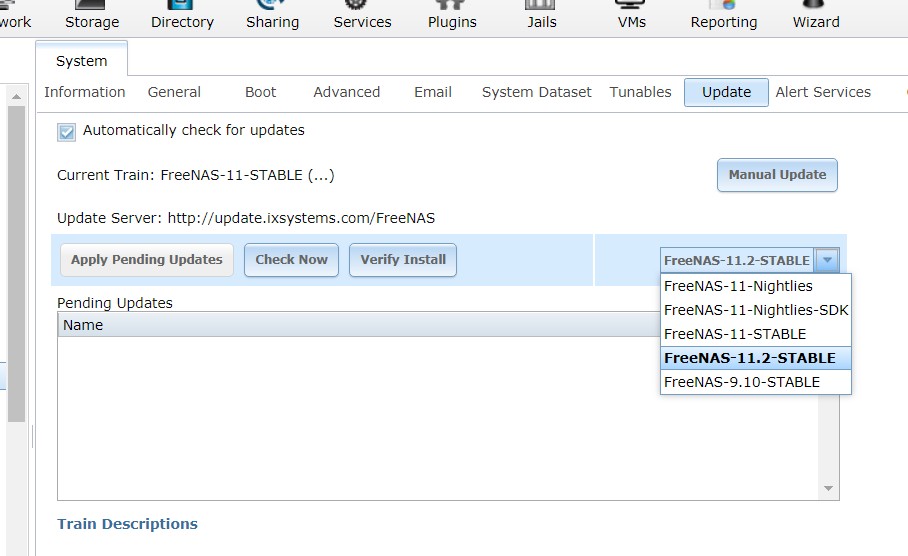Open the VMs section in top navigation
The width and height of the screenshot is (908, 556).
[631, 16]
